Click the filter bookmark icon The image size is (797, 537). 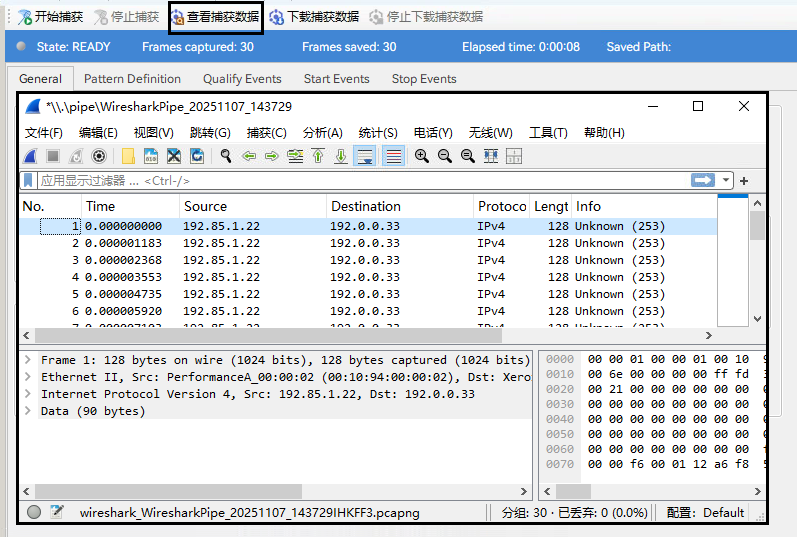click(28, 181)
